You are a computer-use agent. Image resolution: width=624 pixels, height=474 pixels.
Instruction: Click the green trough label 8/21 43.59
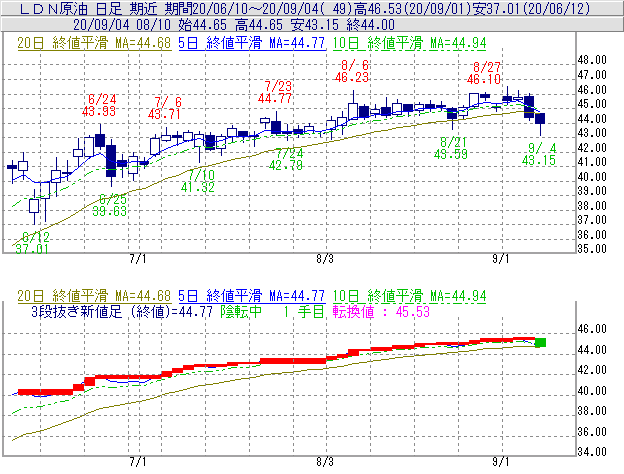451,148
